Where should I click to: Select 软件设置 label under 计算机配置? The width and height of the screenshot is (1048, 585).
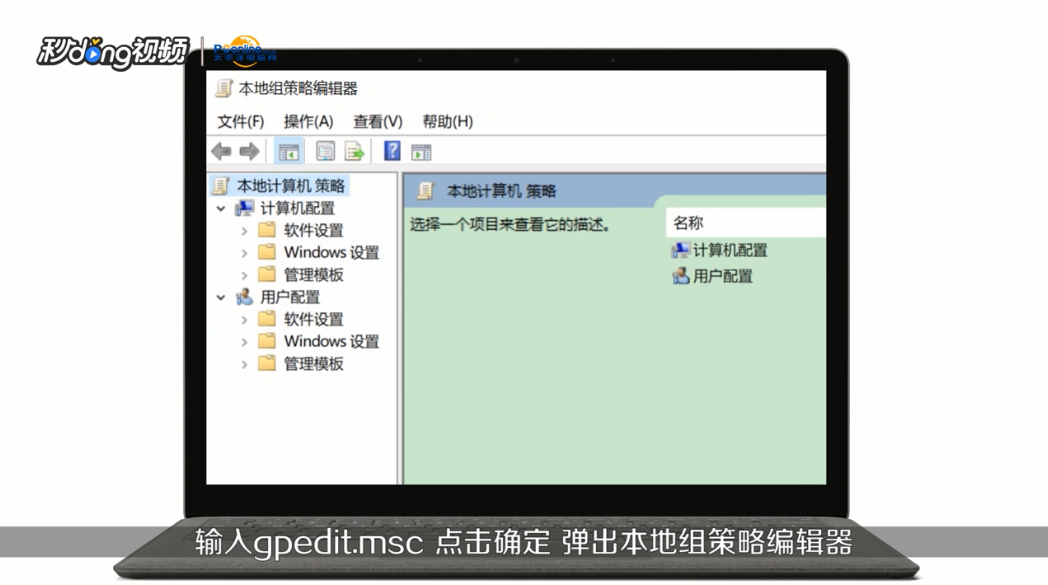click(313, 230)
